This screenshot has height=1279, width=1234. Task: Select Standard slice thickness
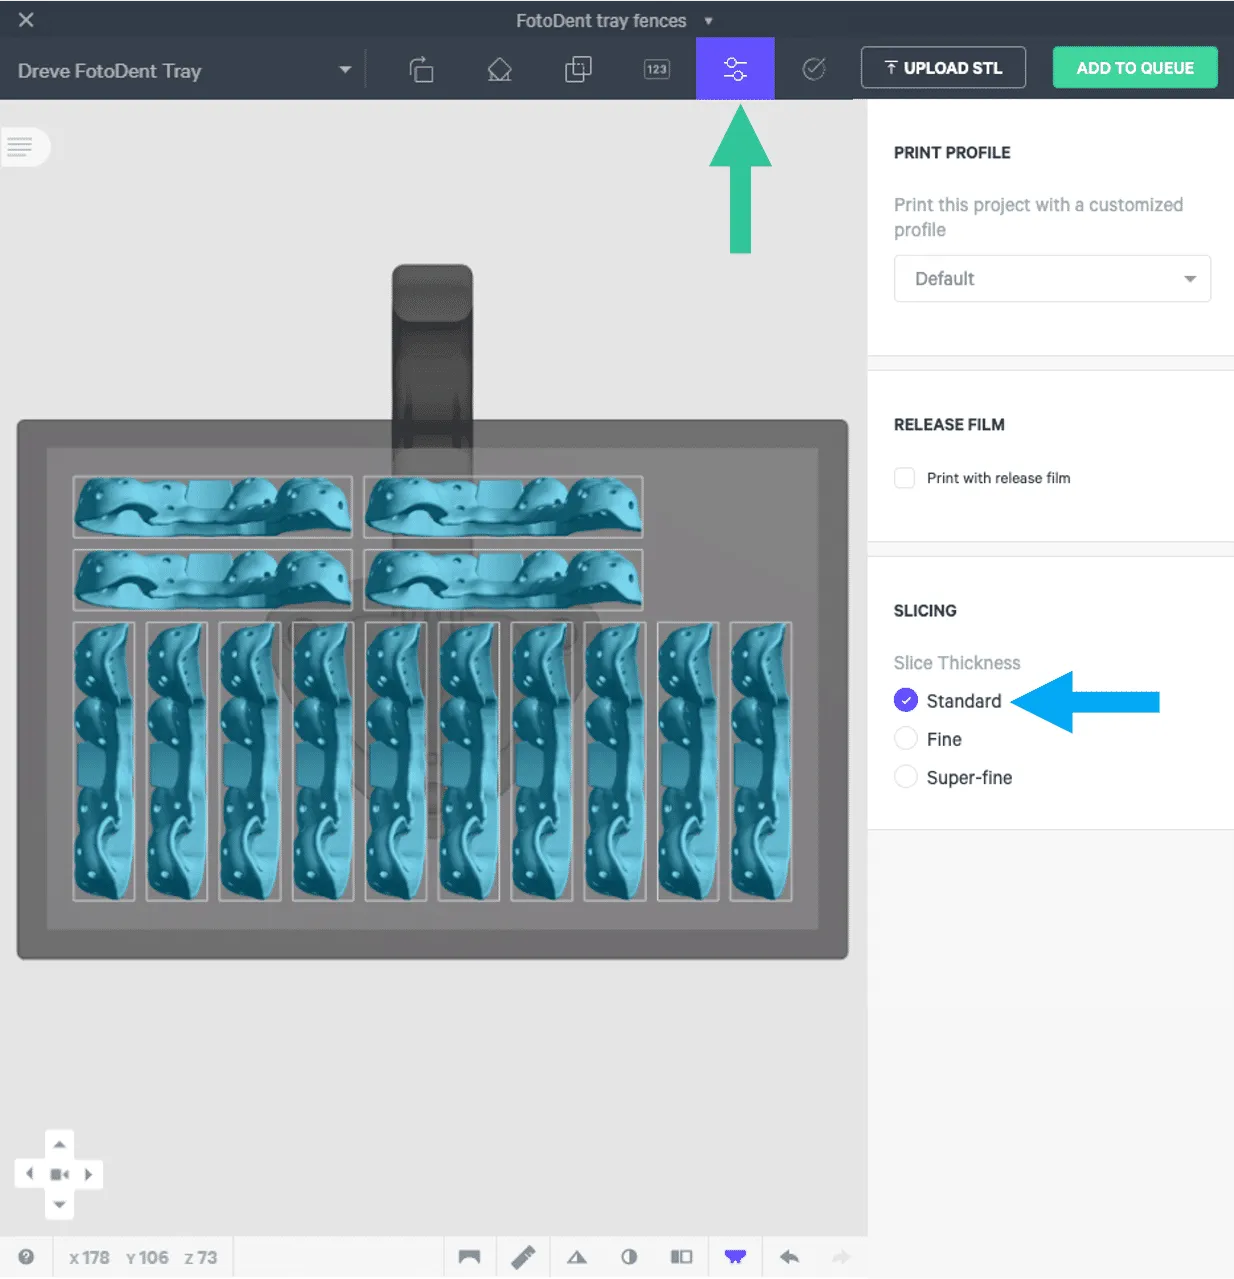coord(906,701)
